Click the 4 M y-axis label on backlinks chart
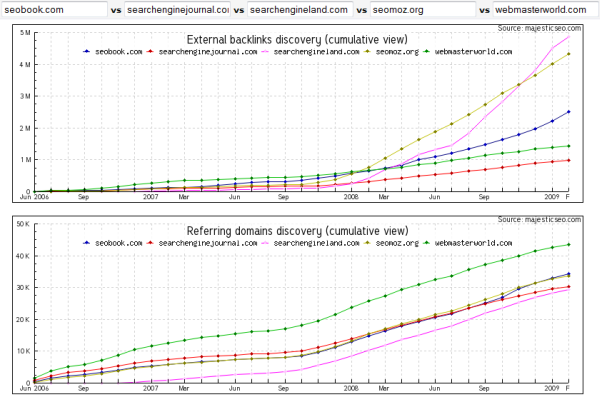 pyautogui.click(x=25, y=65)
